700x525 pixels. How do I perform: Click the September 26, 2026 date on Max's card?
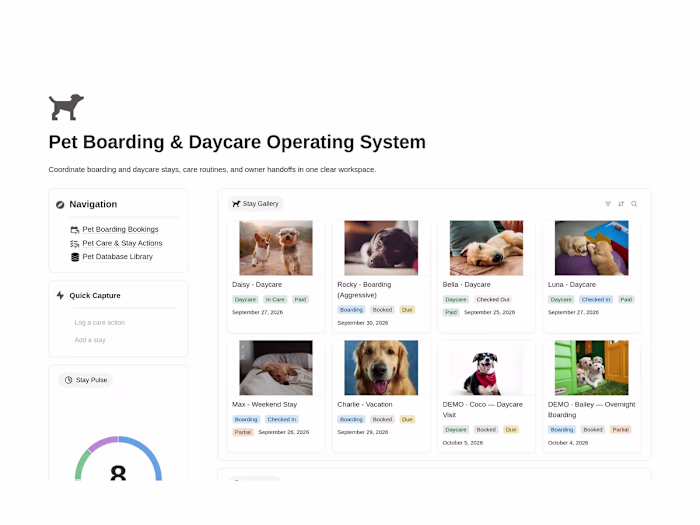[x=283, y=432]
